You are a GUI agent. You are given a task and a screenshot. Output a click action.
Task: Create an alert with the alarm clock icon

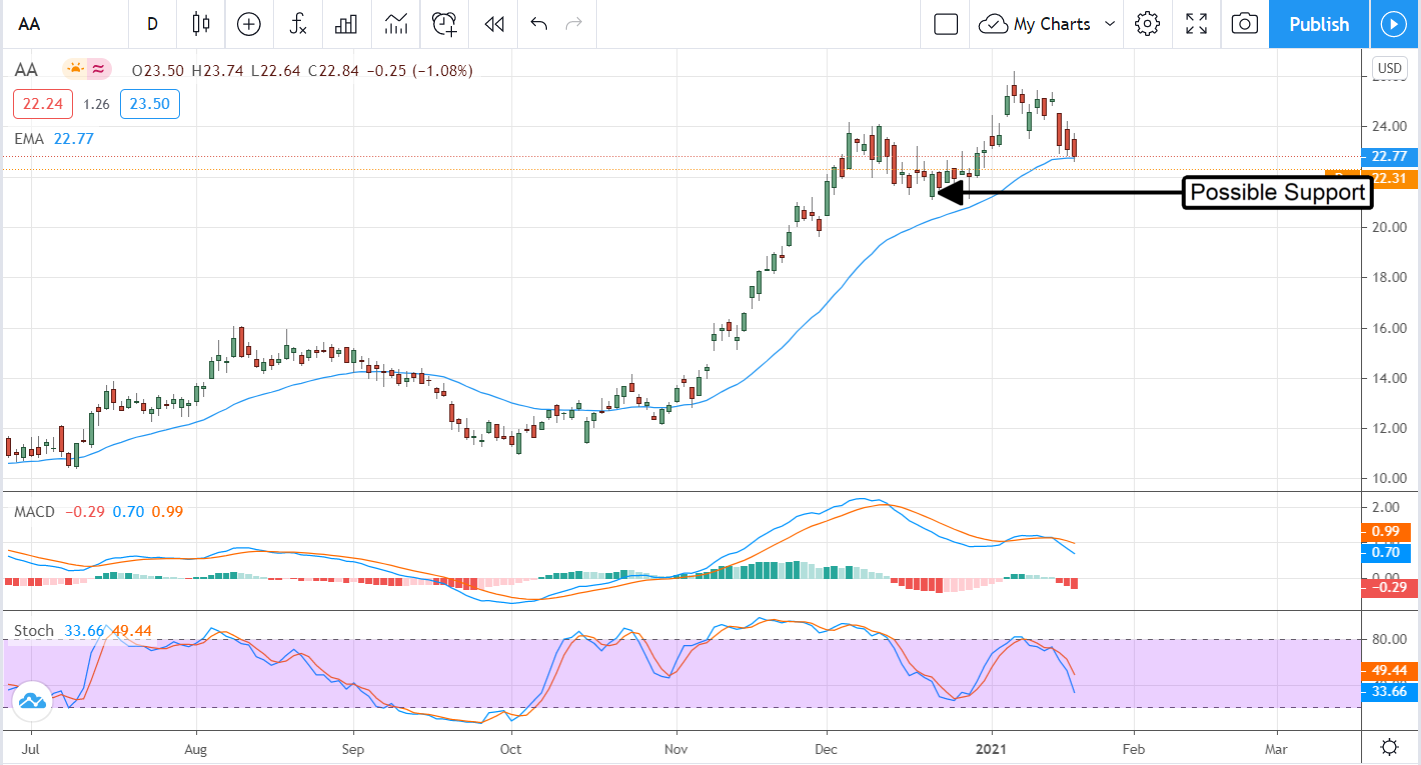(x=445, y=24)
